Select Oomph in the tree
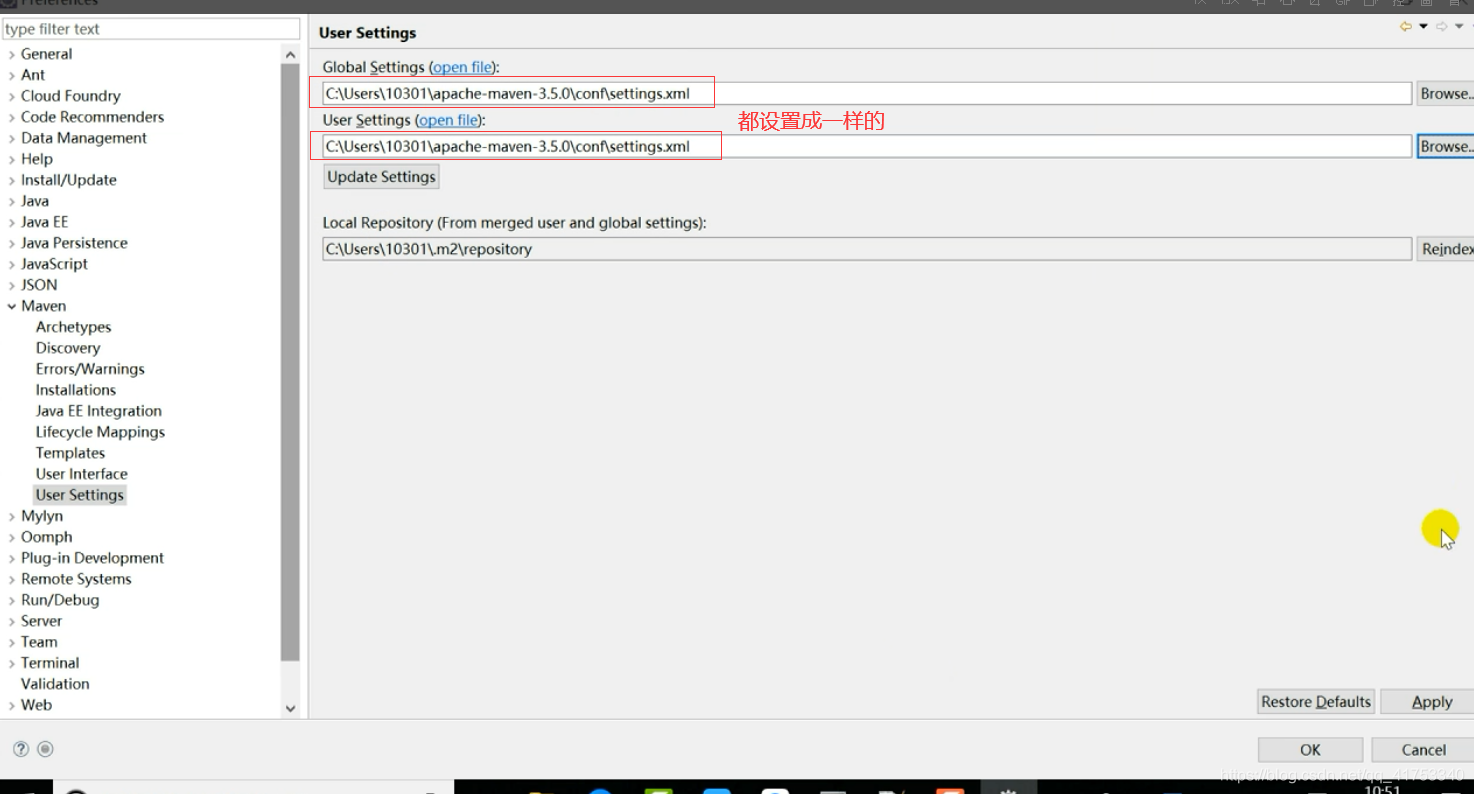The image size is (1474, 794). (47, 537)
